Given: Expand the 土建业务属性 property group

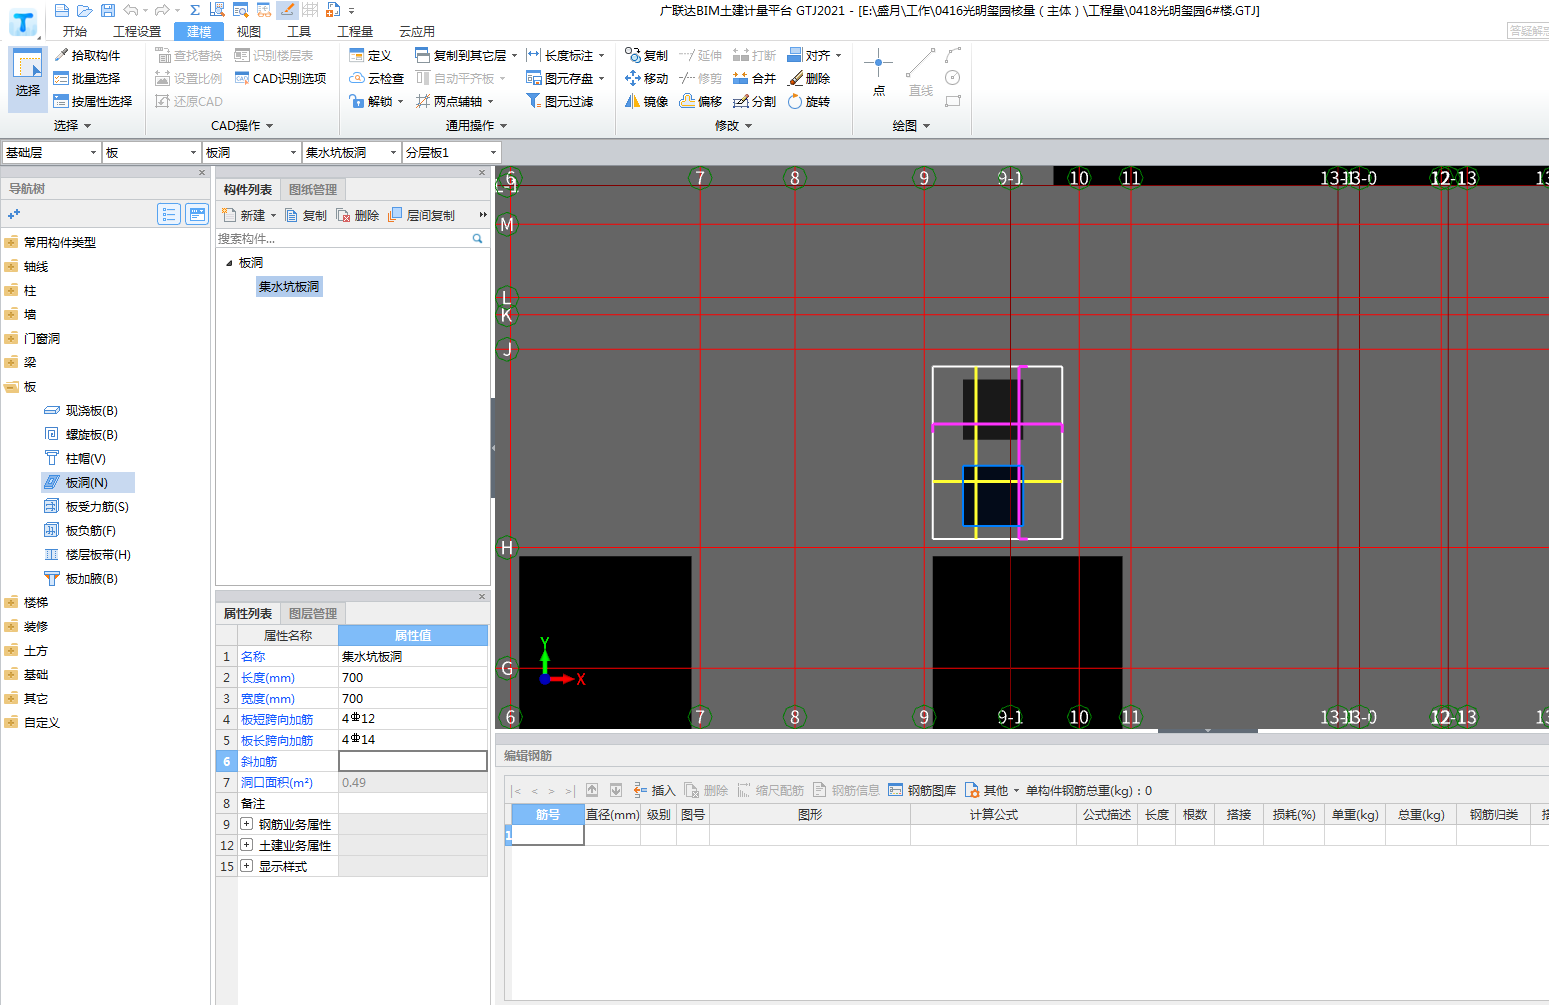Looking at the screenshot, I should [246, 845].
